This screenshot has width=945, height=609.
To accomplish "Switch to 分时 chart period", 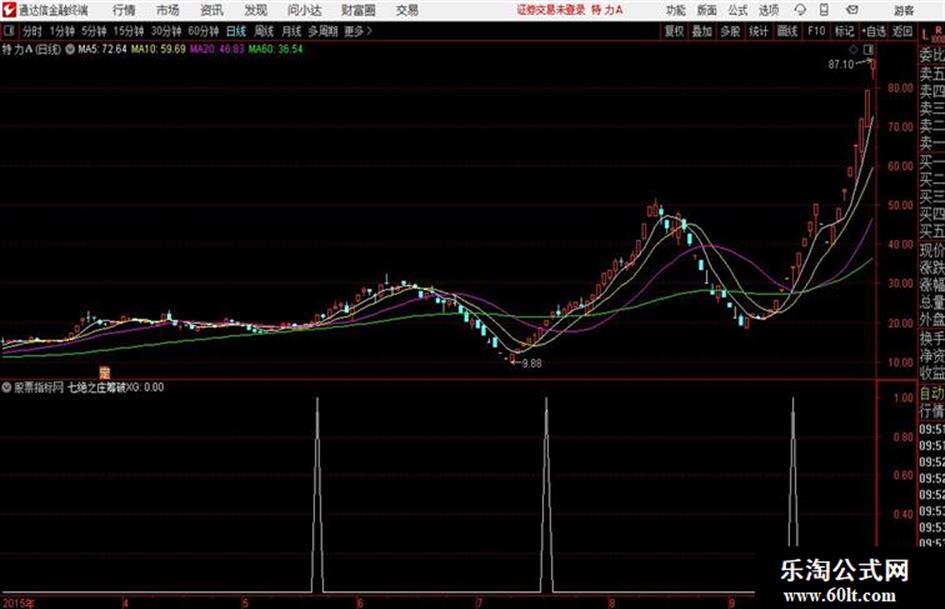I will tap(33, 31).
